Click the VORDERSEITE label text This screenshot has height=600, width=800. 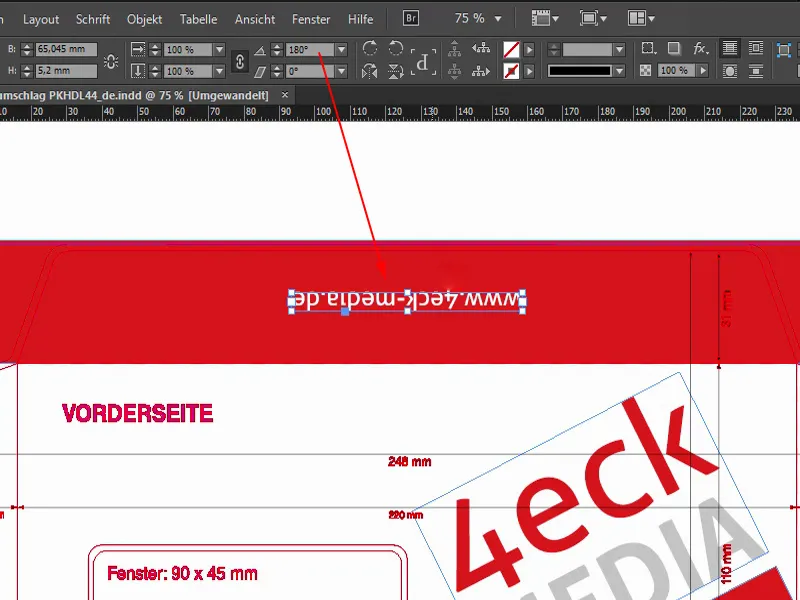click(x=137, y=413)
